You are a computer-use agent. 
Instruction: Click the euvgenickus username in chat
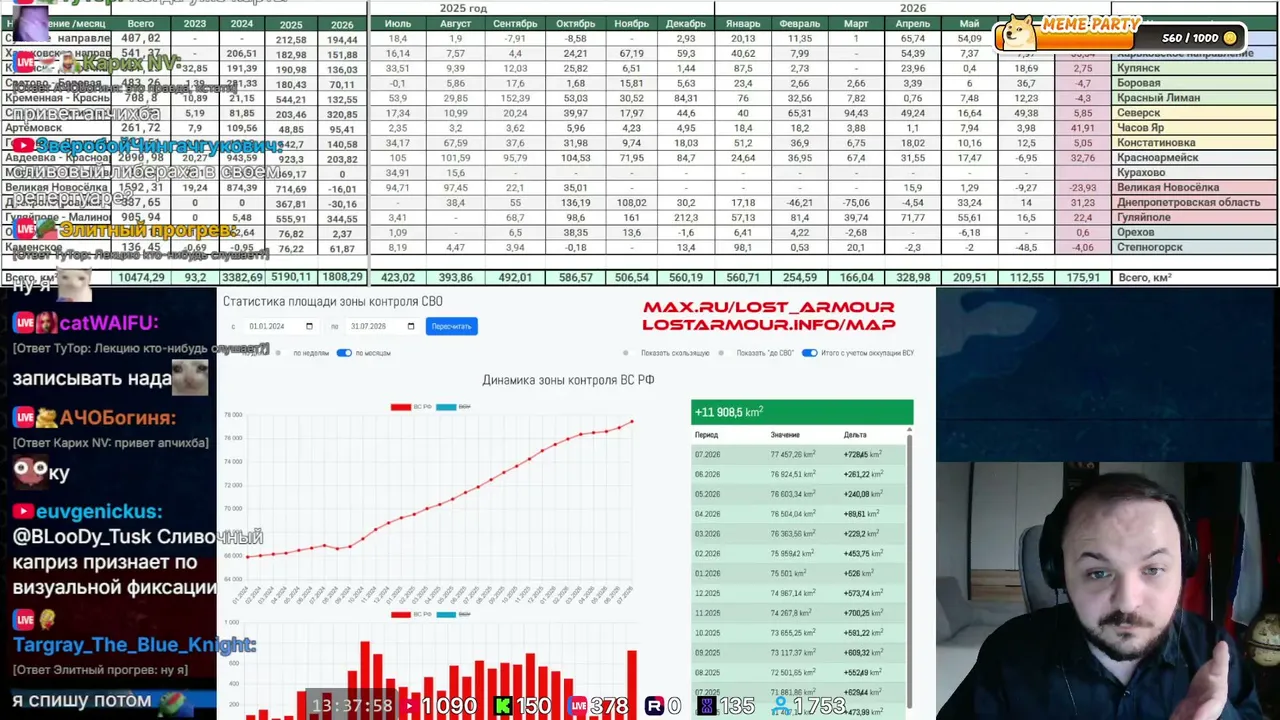tap(99, 512)
